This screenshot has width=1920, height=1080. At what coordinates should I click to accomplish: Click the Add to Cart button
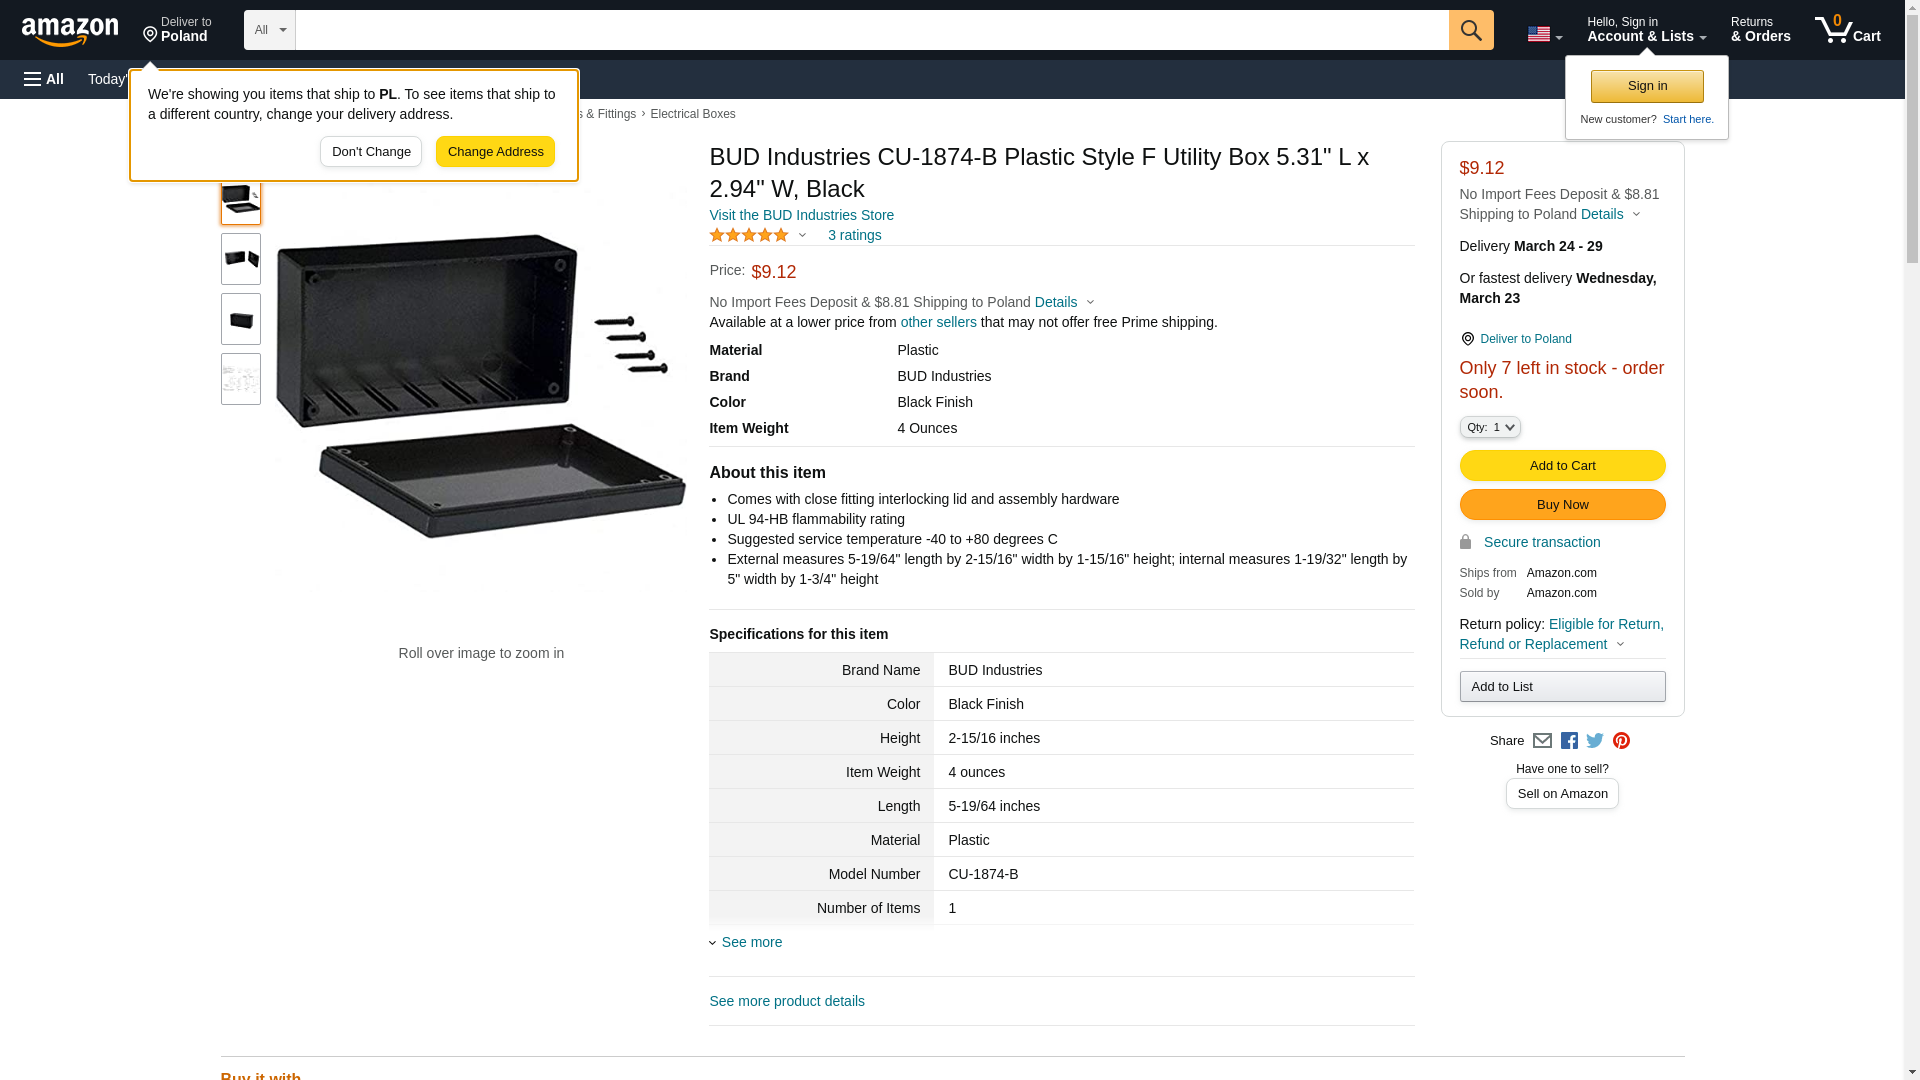(x=1561, y=465)
